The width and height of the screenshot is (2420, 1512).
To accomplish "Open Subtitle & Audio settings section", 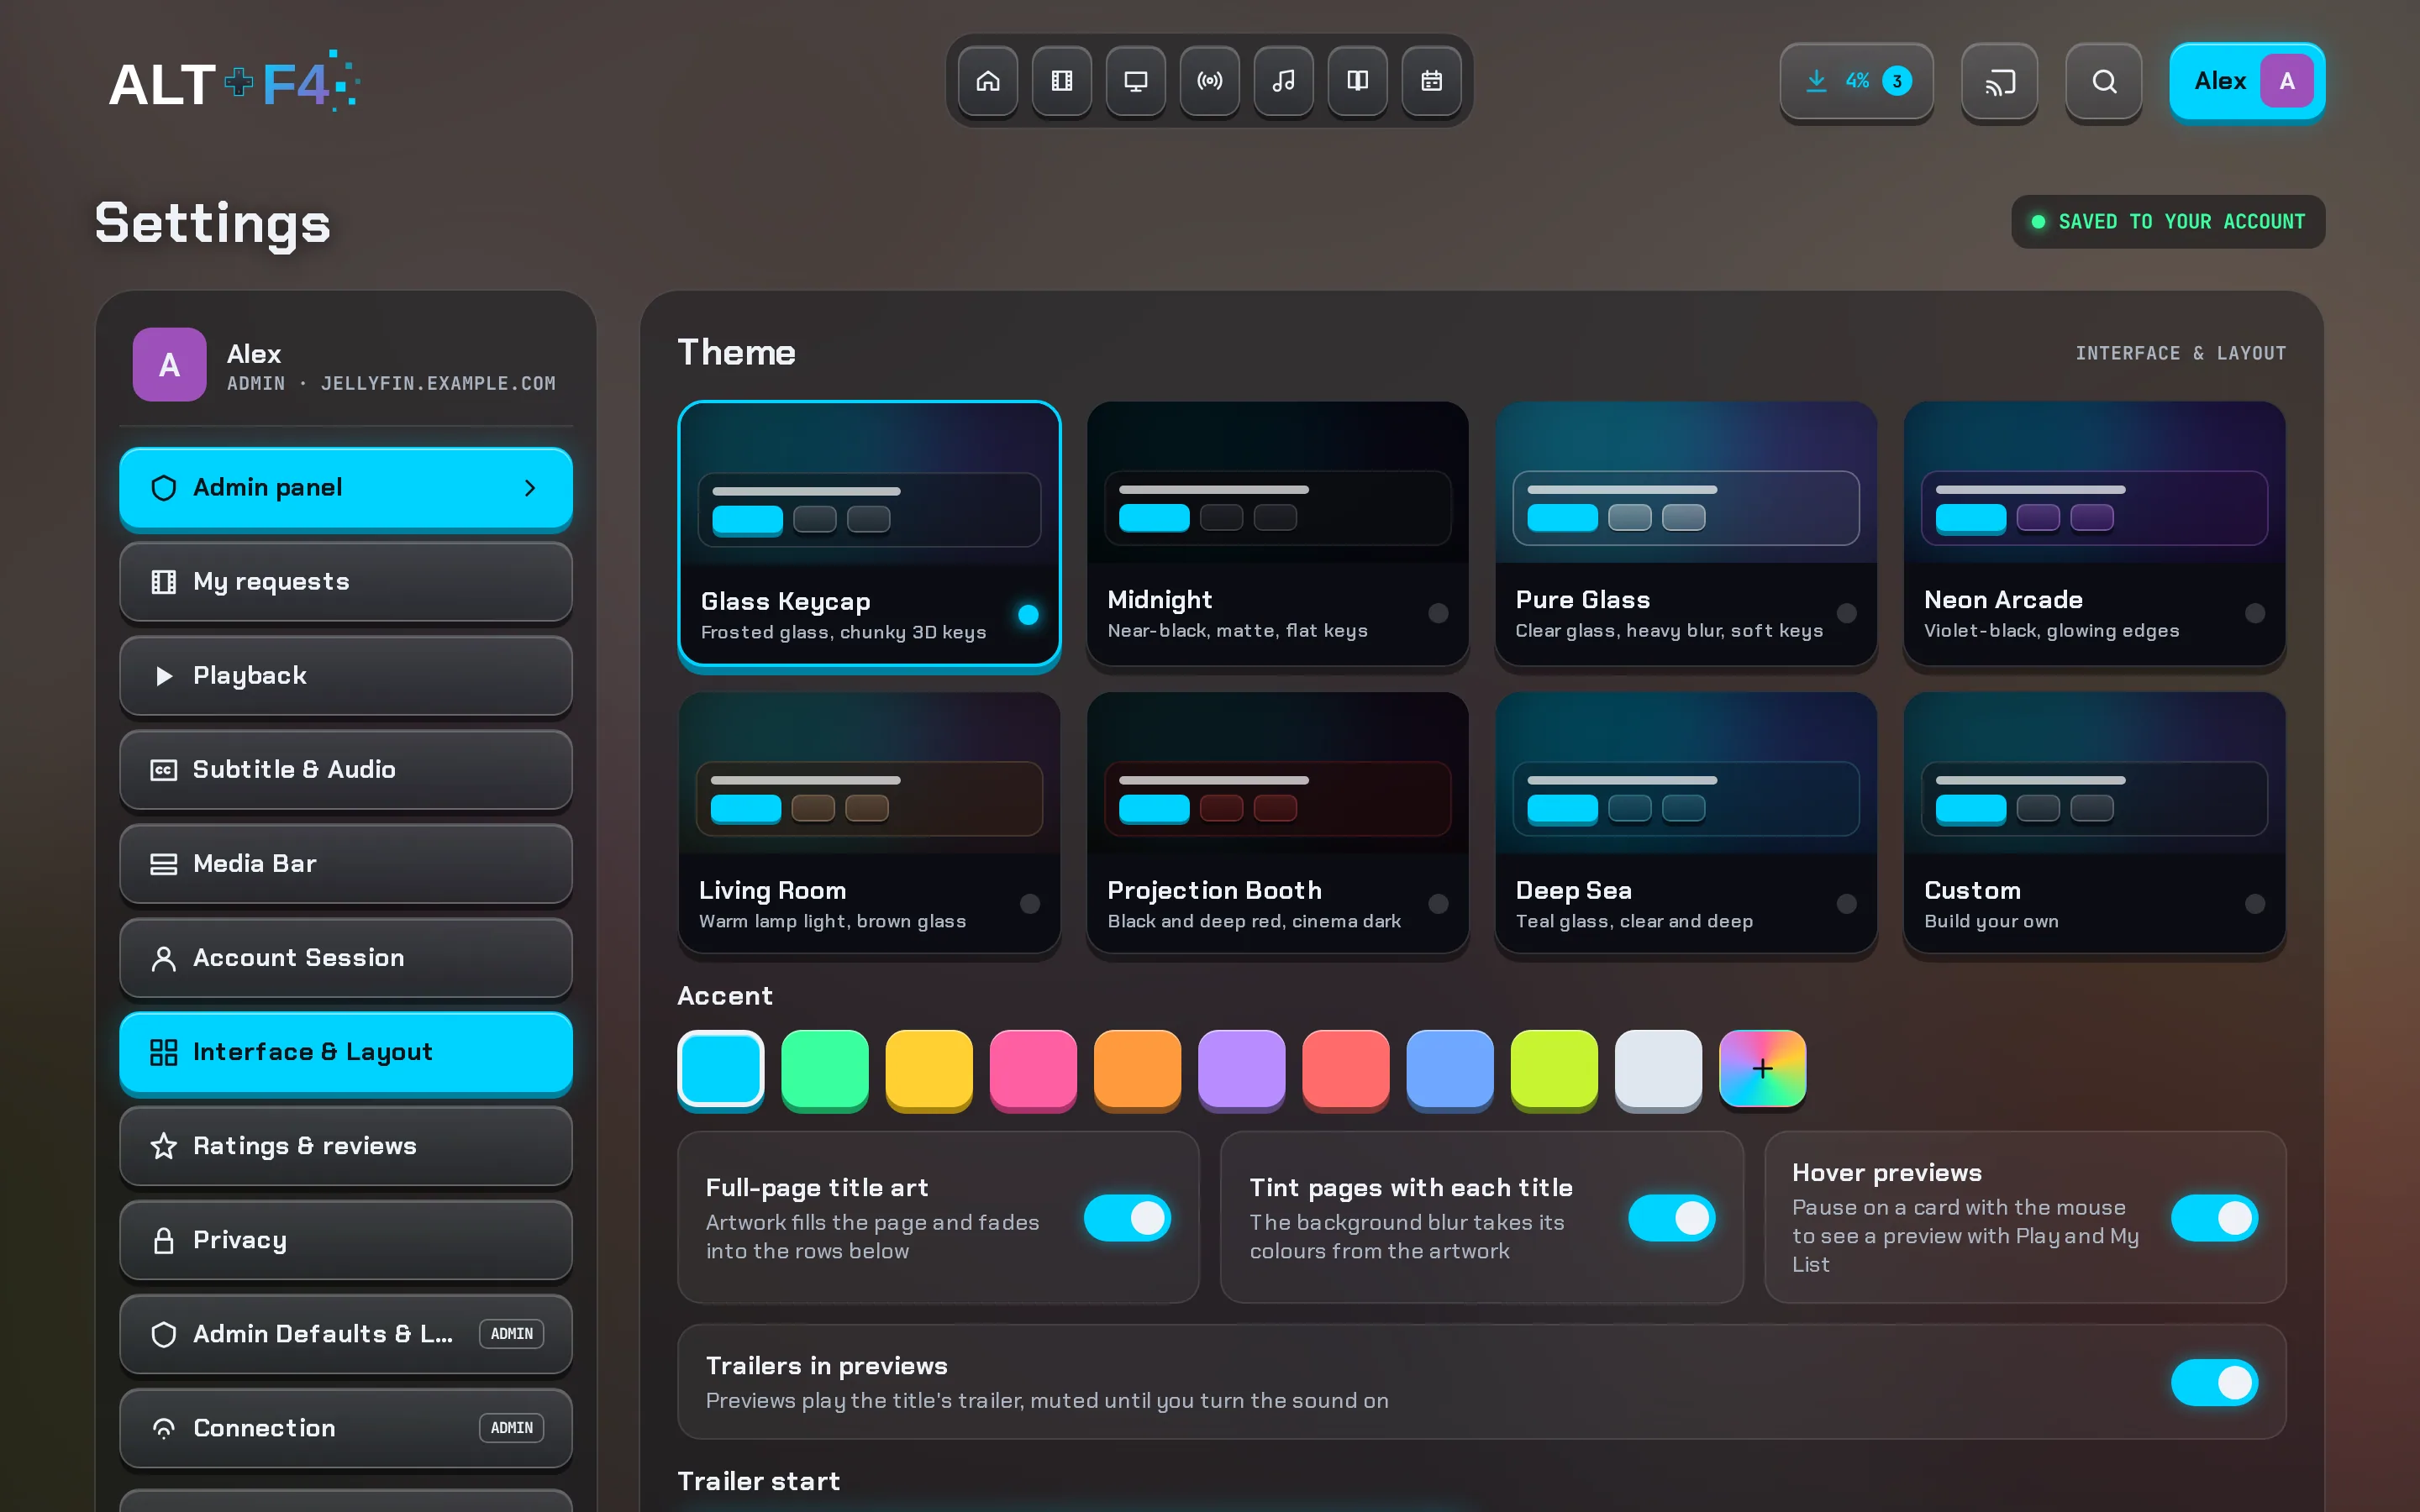I will 345,769.
